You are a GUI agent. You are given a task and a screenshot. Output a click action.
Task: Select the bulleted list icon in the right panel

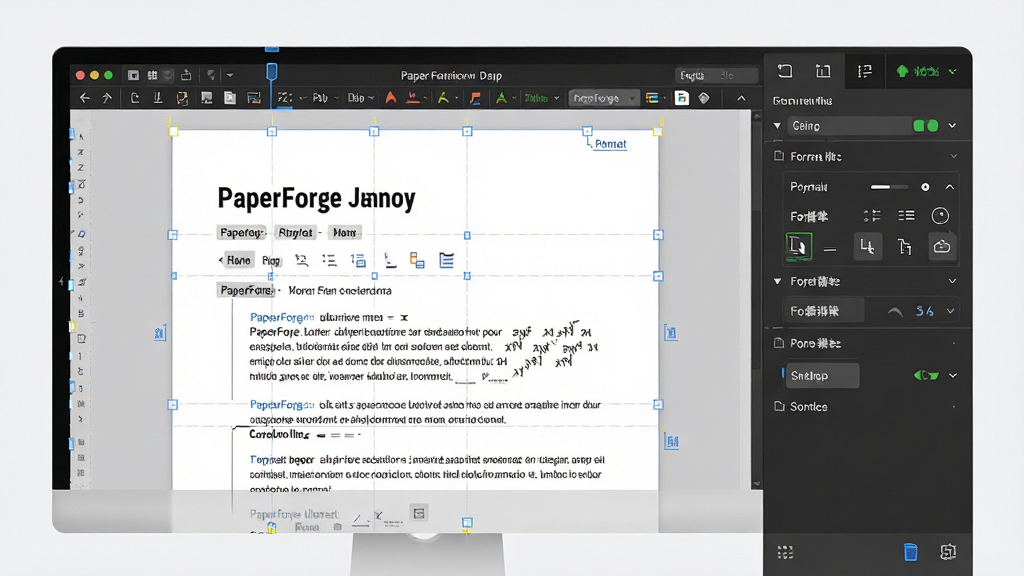906,216
